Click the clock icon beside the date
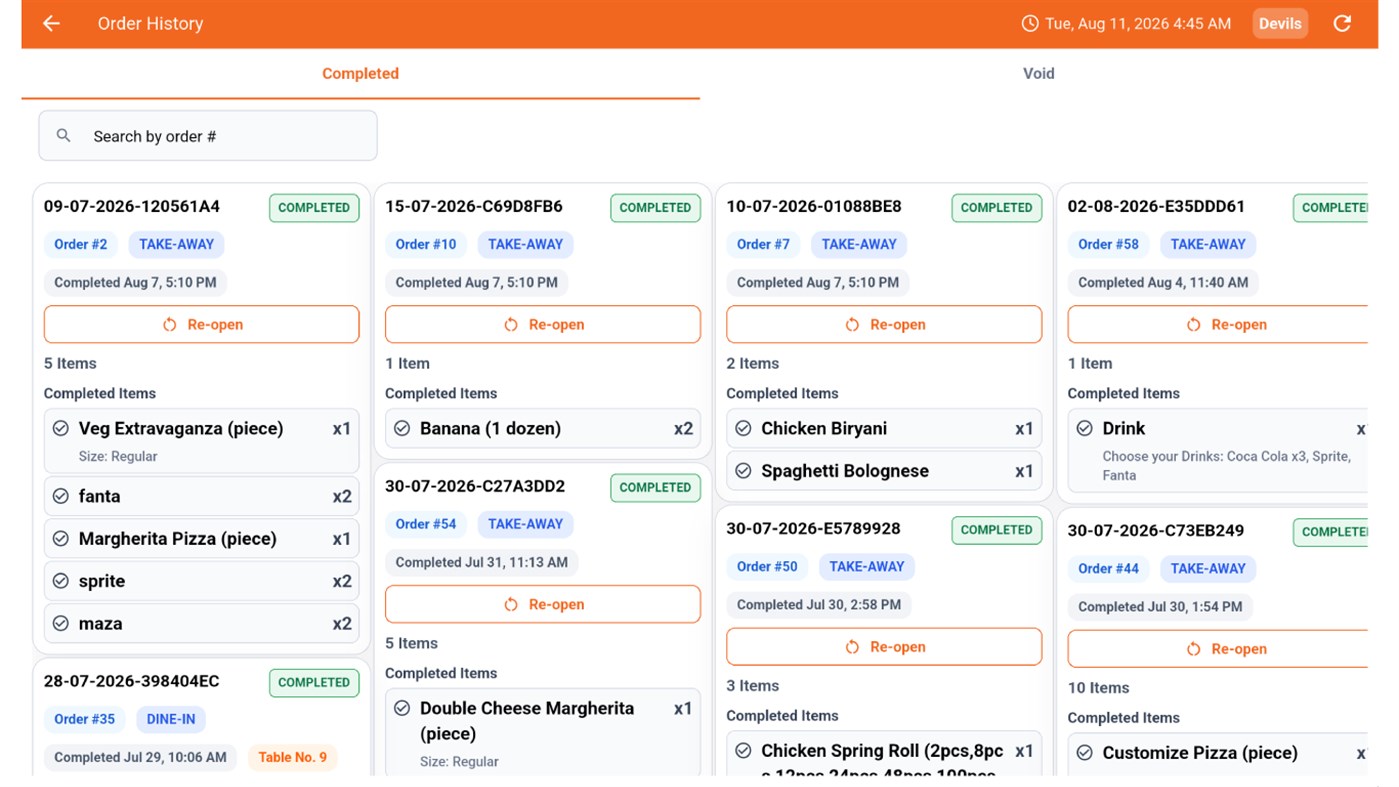The width and height of the screenshot is (1399, 787). [1030, 23]
